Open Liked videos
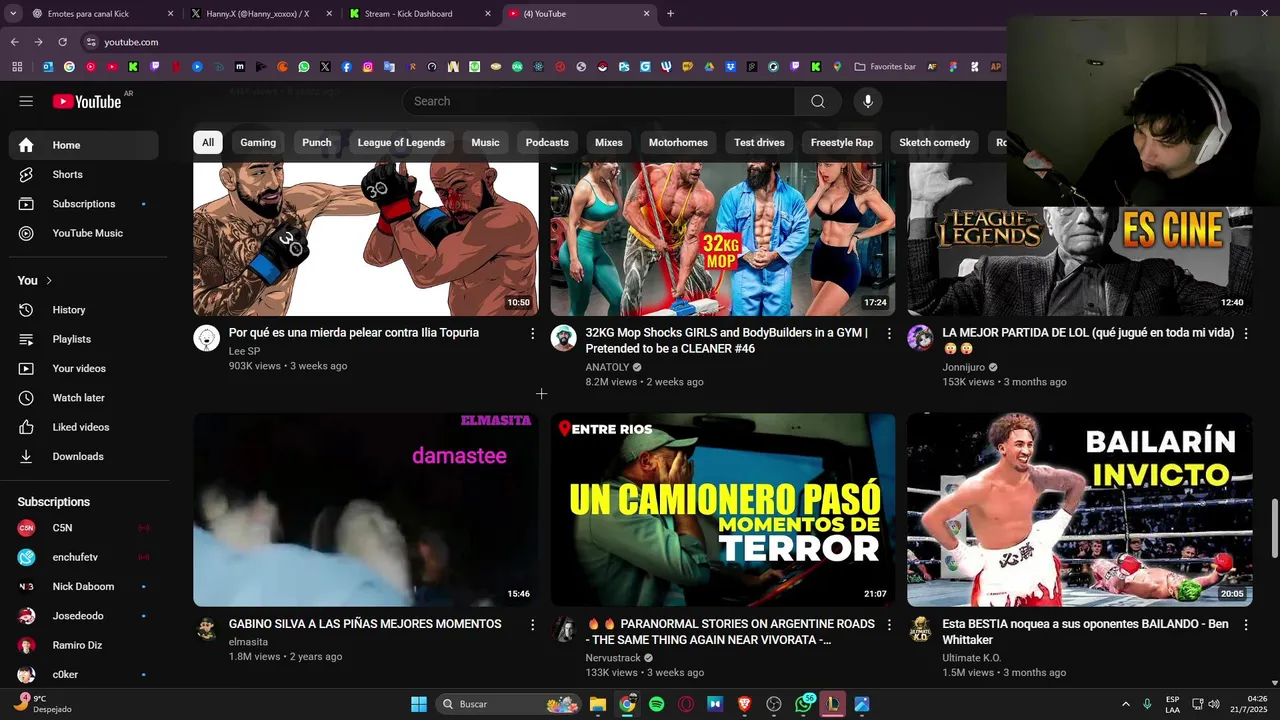1280x720 pixels. (x=84, y=427)
